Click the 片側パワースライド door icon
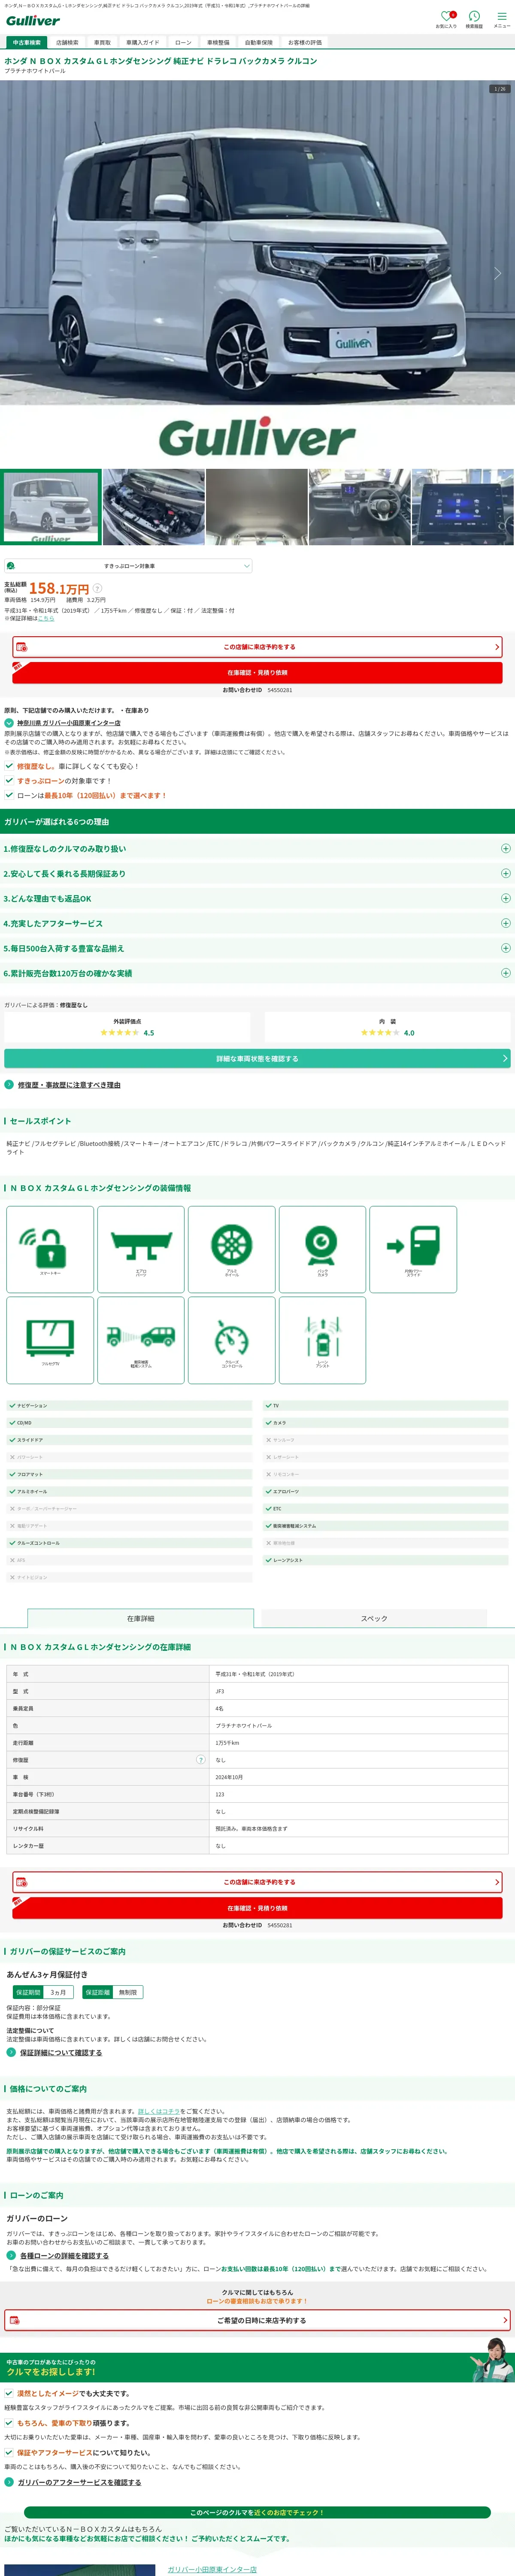Viewport: 515px width, 2576px height. tap(413, 1248)
